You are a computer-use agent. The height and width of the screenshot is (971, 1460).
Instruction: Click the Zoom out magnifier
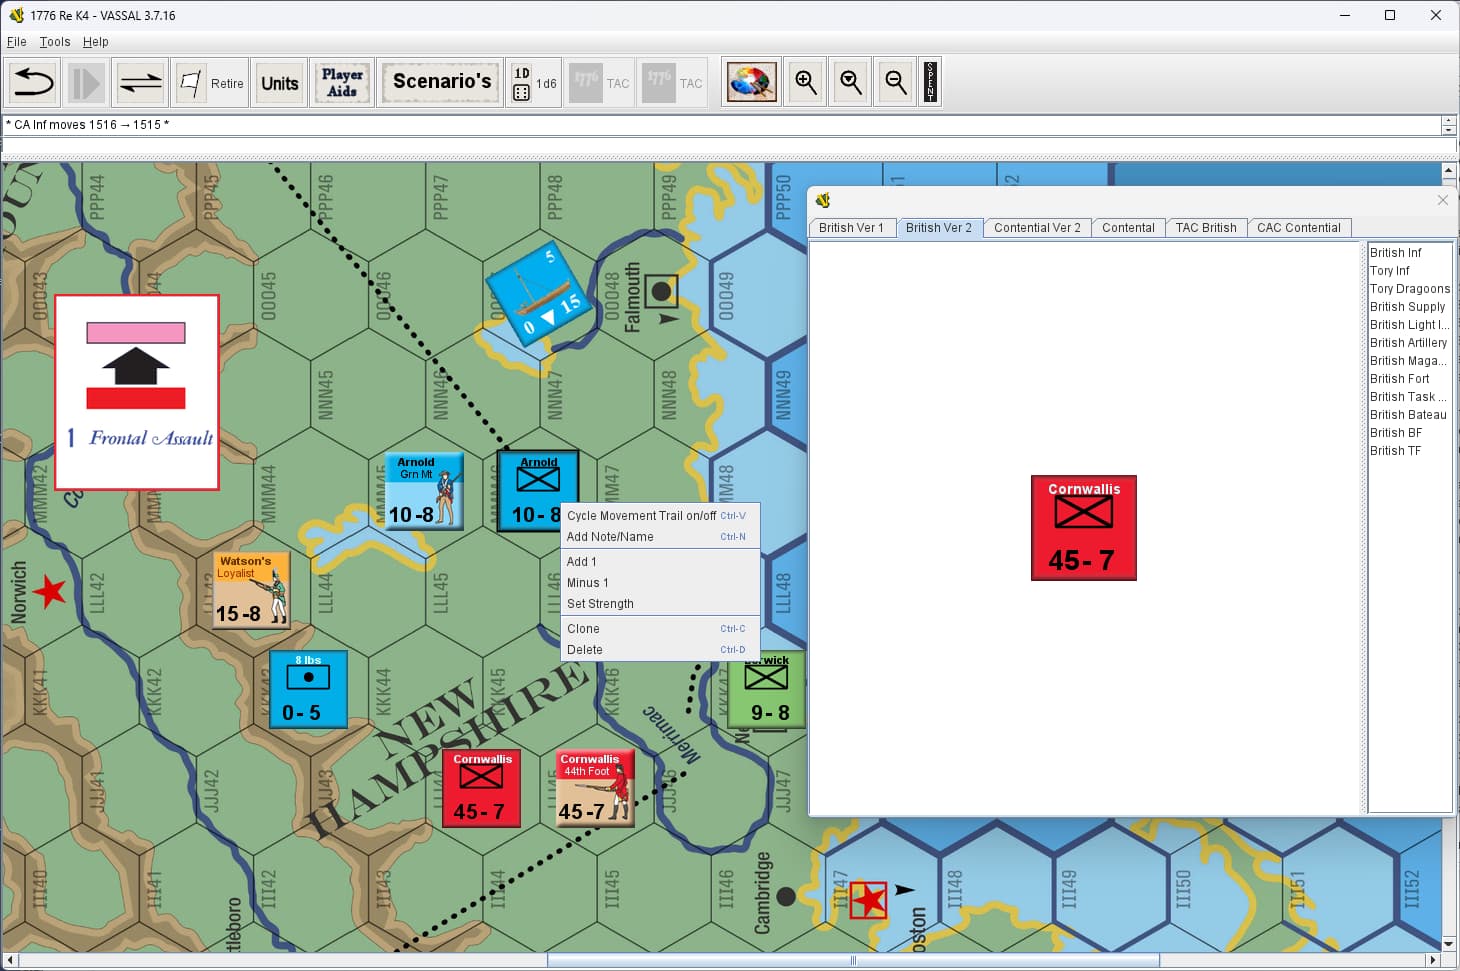[896, 83]
